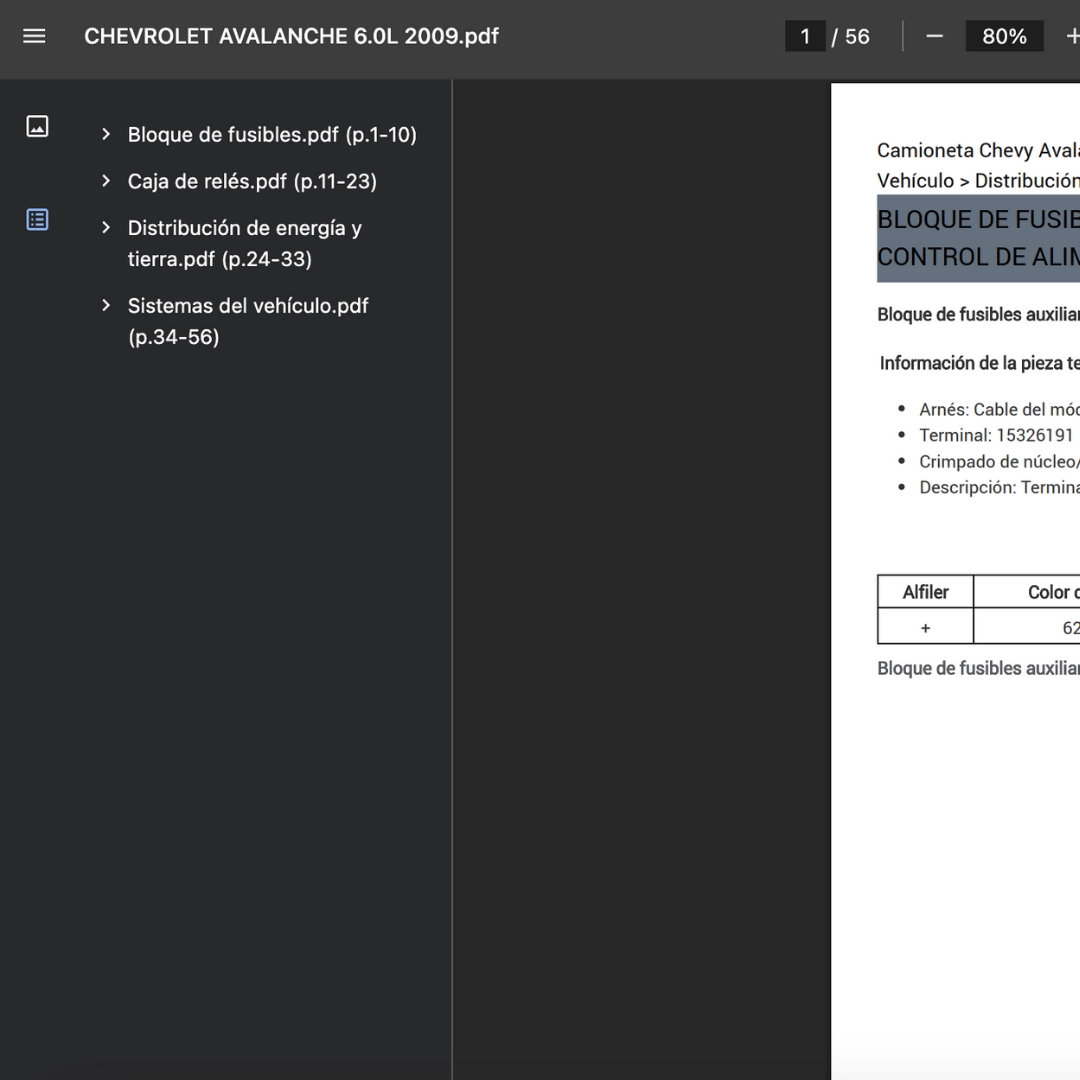Click the 'Terminal: 15326191' bullet text

(996, 435)
